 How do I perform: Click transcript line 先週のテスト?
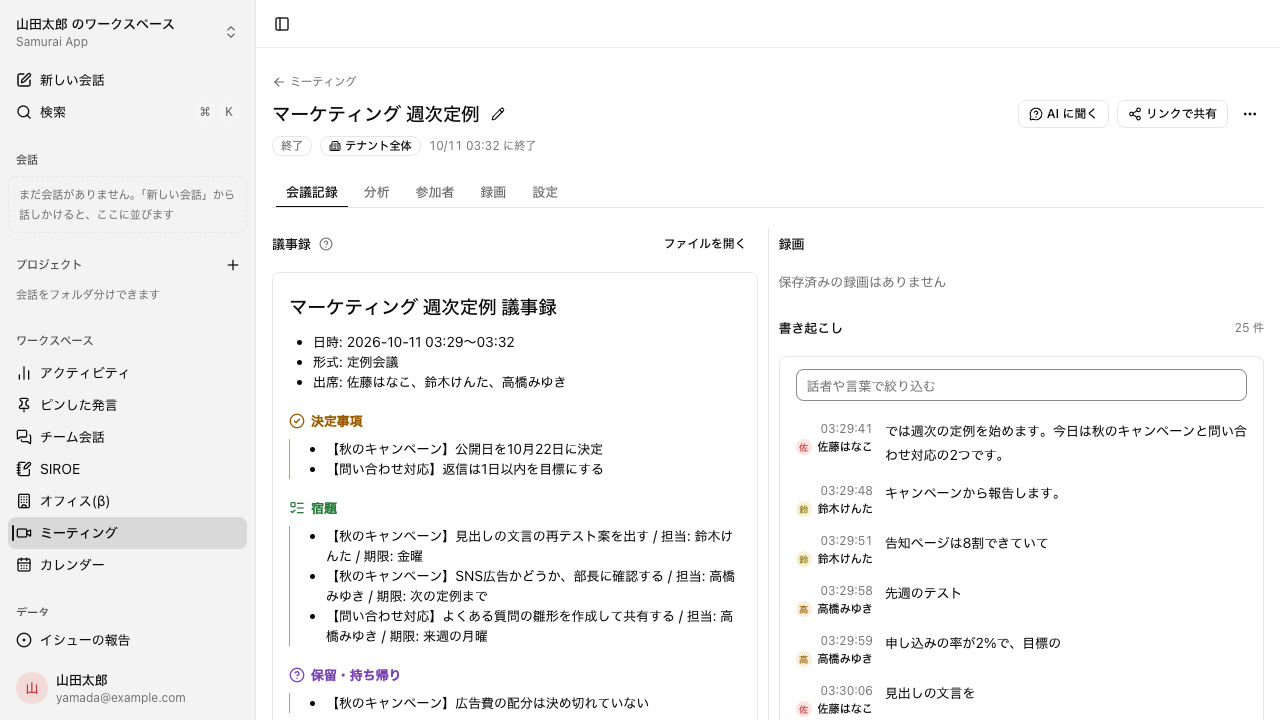click(923, 593)
